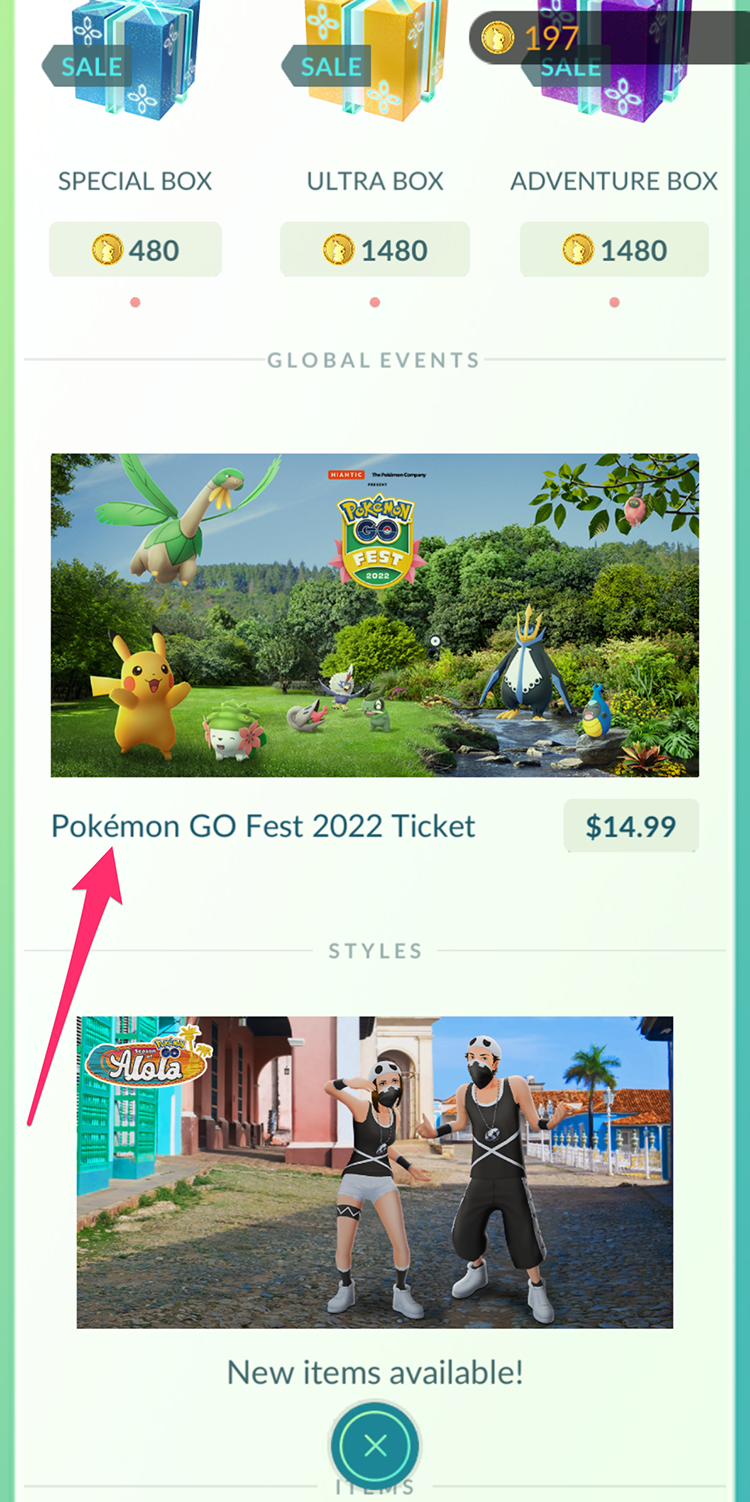
Task: Close the shop with the X button
Action: (x=375, y=1445)
